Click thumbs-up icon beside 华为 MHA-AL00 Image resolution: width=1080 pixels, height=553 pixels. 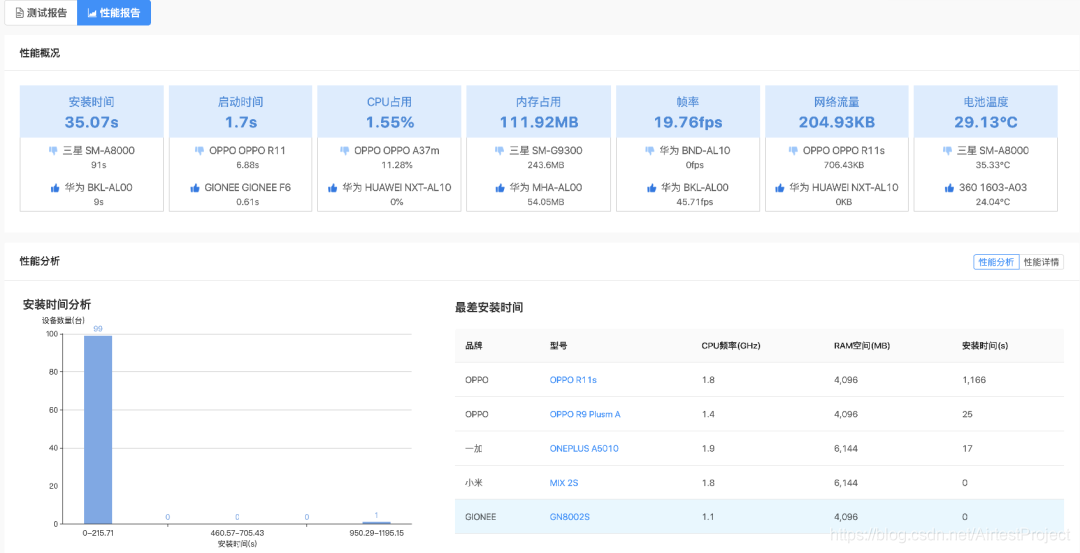500,187
